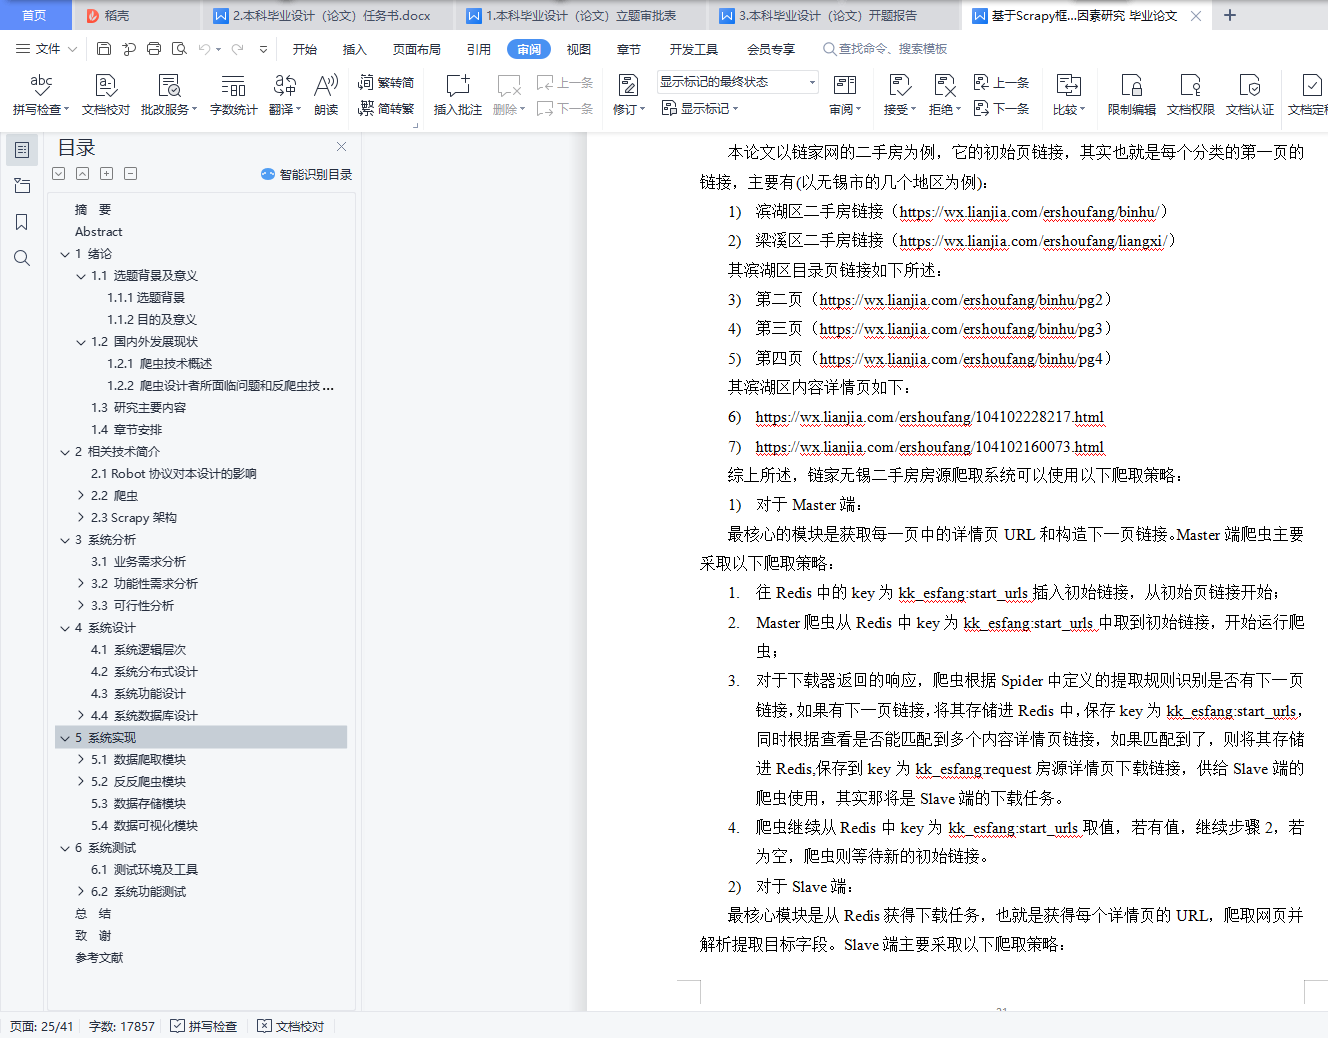Expand 4.4 系统数据库设计 node
Viewport: 1328px width, 1038px height.
tap(81, 716)
